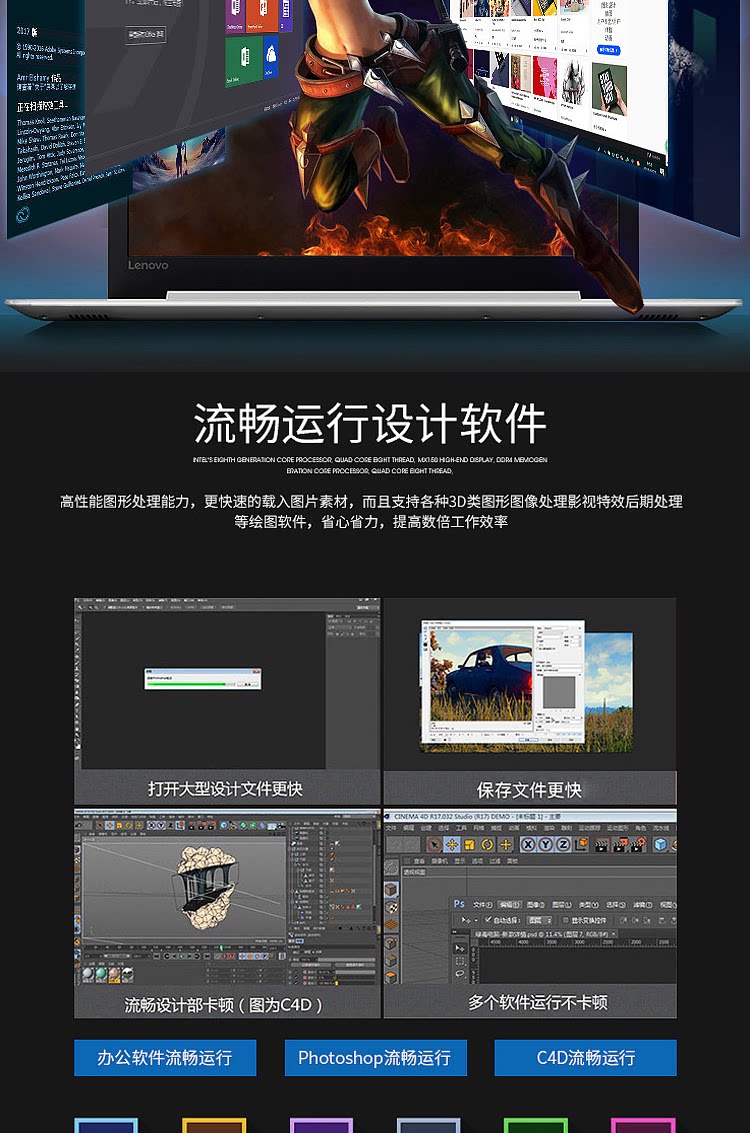Click the highlighted blue save button in dialog
The image size is (750, 1133).
530,738
